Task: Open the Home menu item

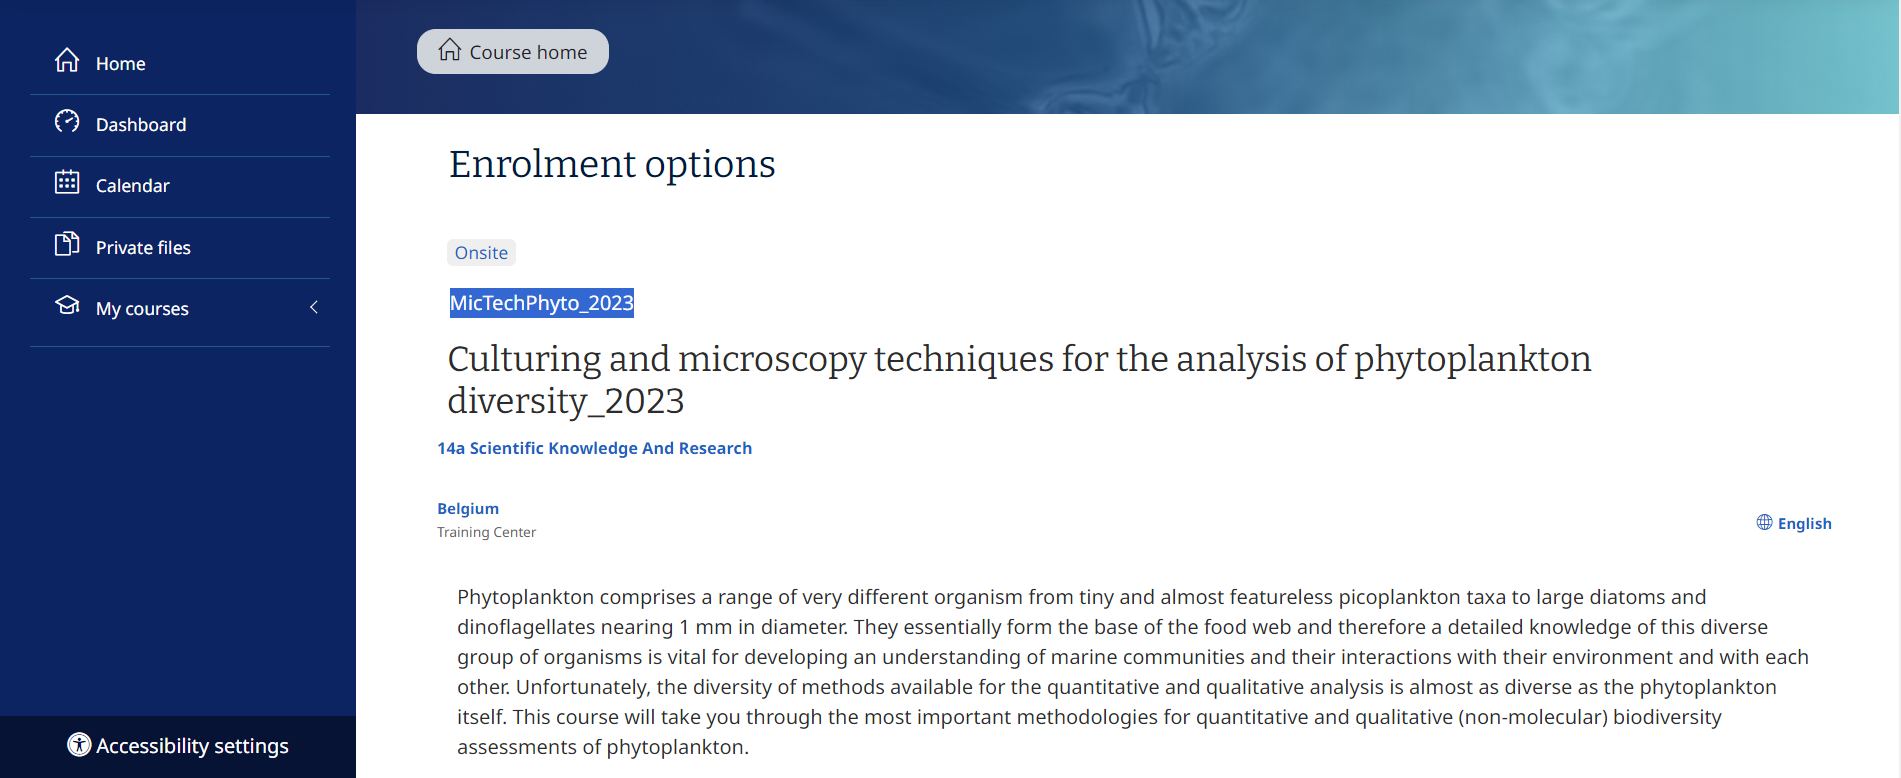Action: point(121,64)
